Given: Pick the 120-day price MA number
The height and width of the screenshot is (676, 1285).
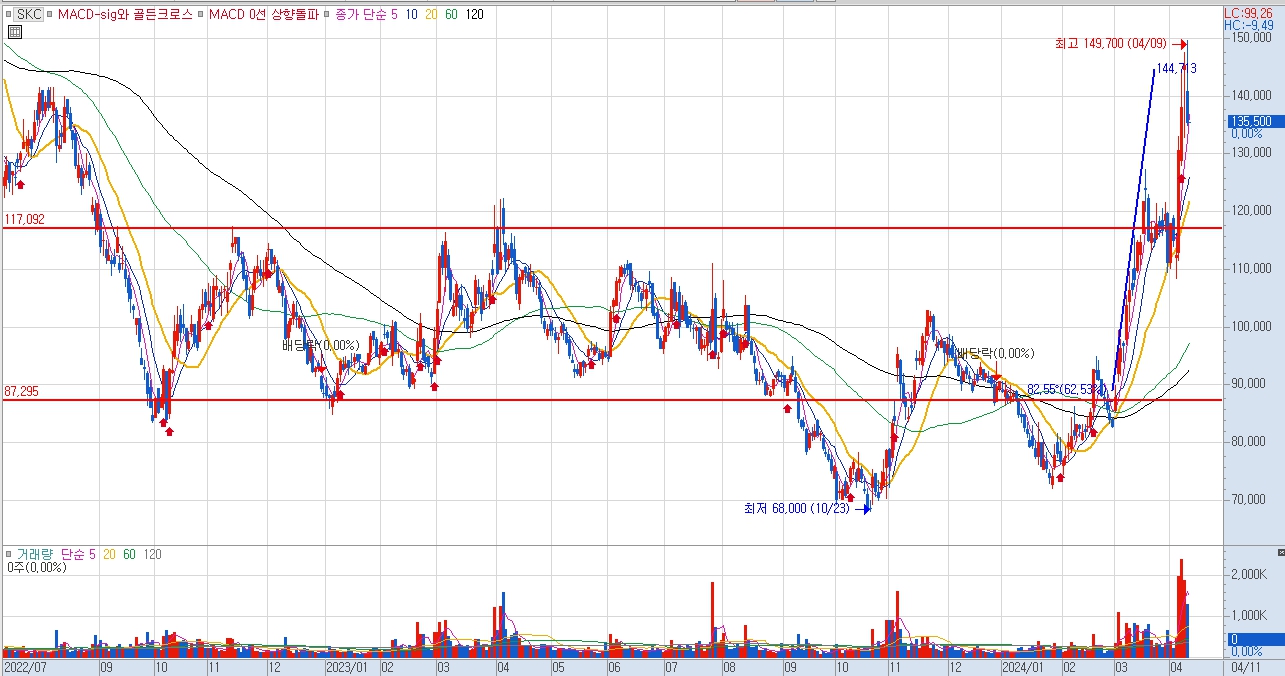Looking at the screenshot, I should pos(476,15).
